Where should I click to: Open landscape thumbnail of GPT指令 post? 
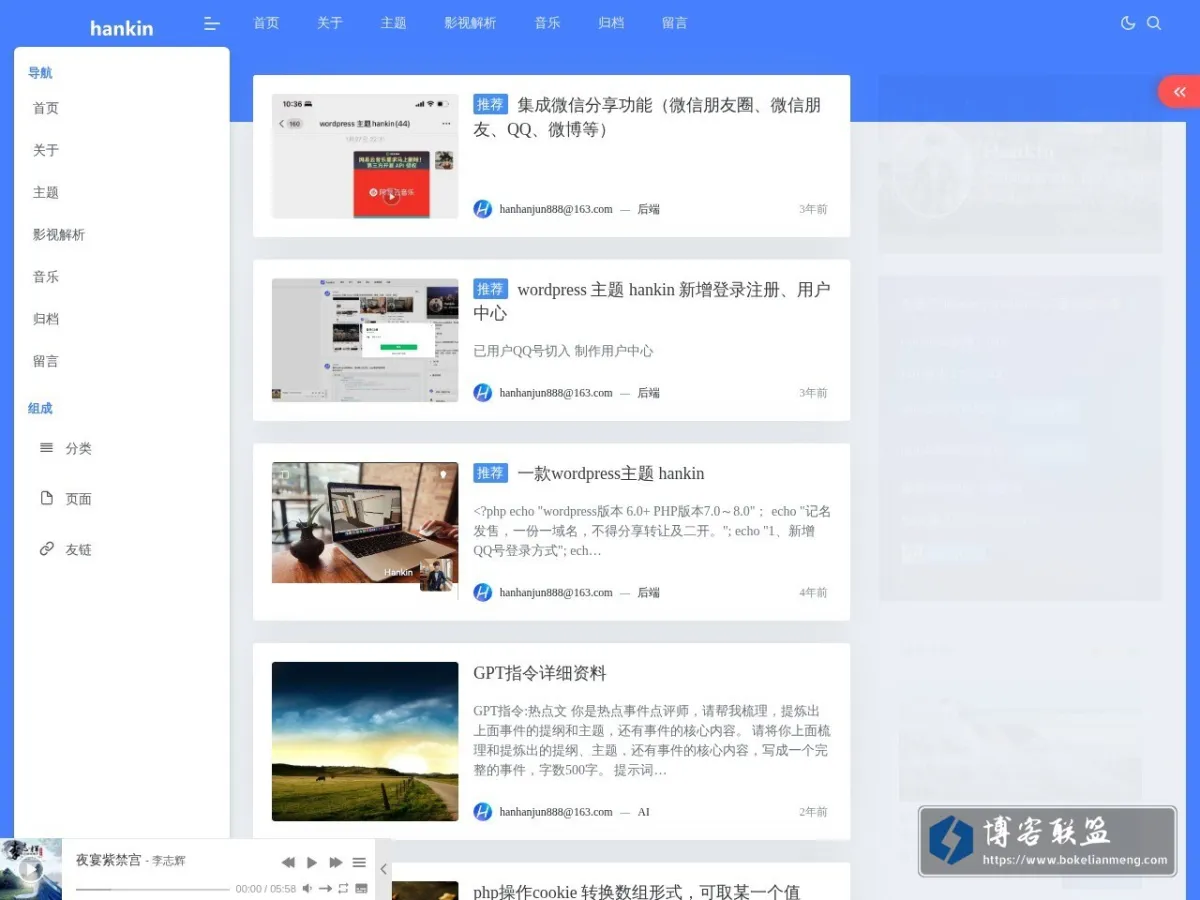[365, 741]
